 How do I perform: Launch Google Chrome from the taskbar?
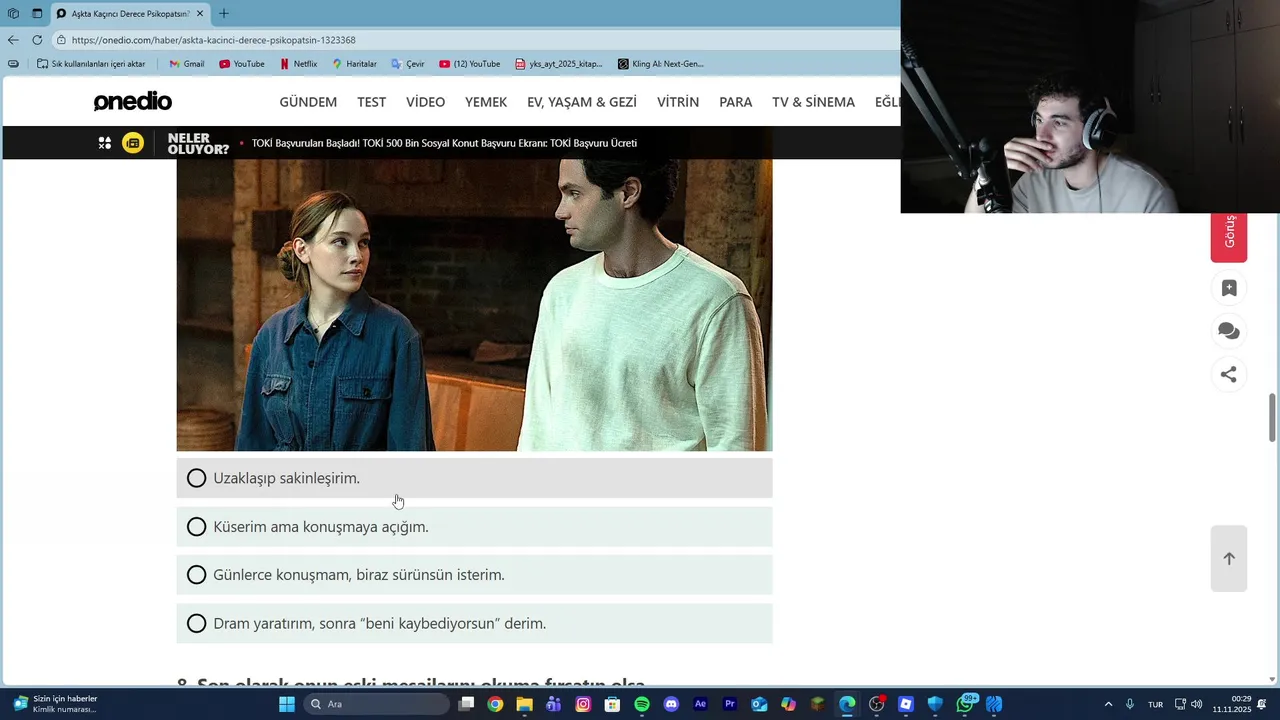point(495,704)
